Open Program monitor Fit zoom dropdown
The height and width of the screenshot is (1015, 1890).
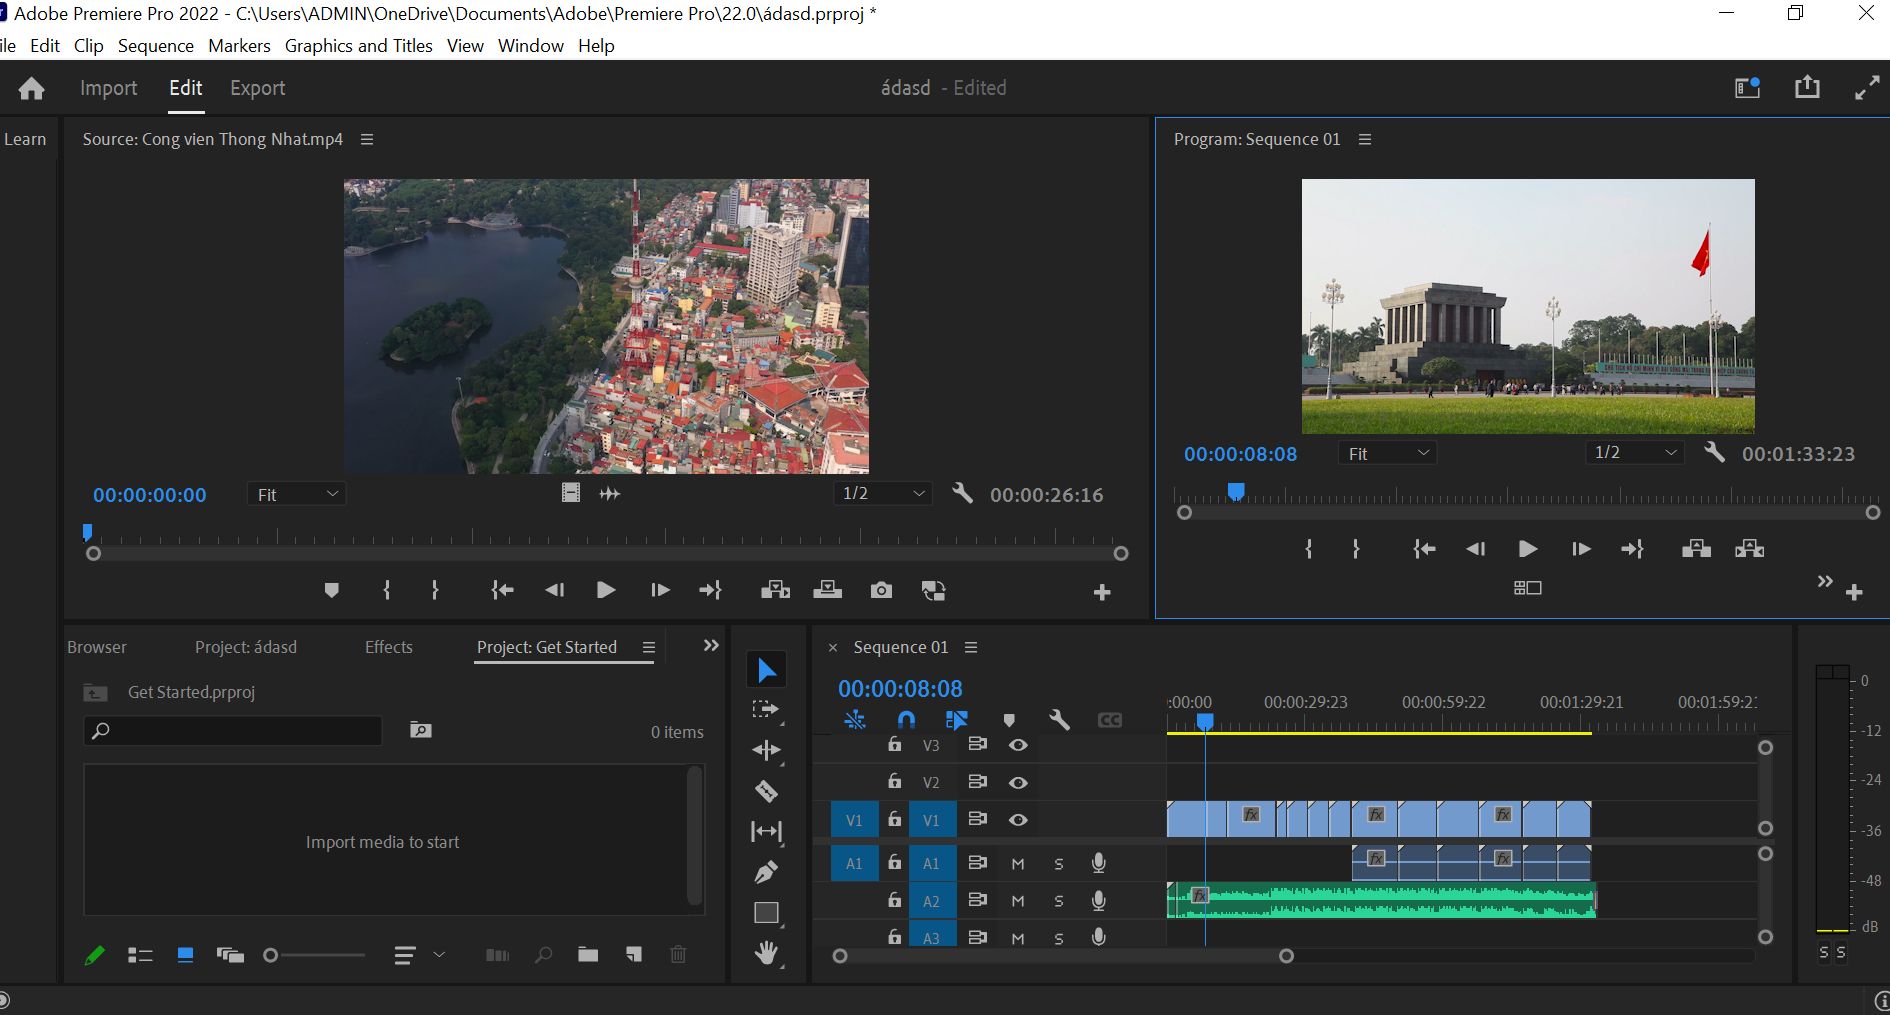(1388, 453)
